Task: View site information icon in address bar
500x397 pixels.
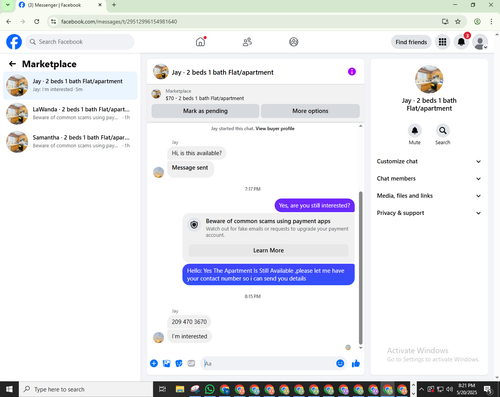Action: pyautogui.click(x=53, y=22)
